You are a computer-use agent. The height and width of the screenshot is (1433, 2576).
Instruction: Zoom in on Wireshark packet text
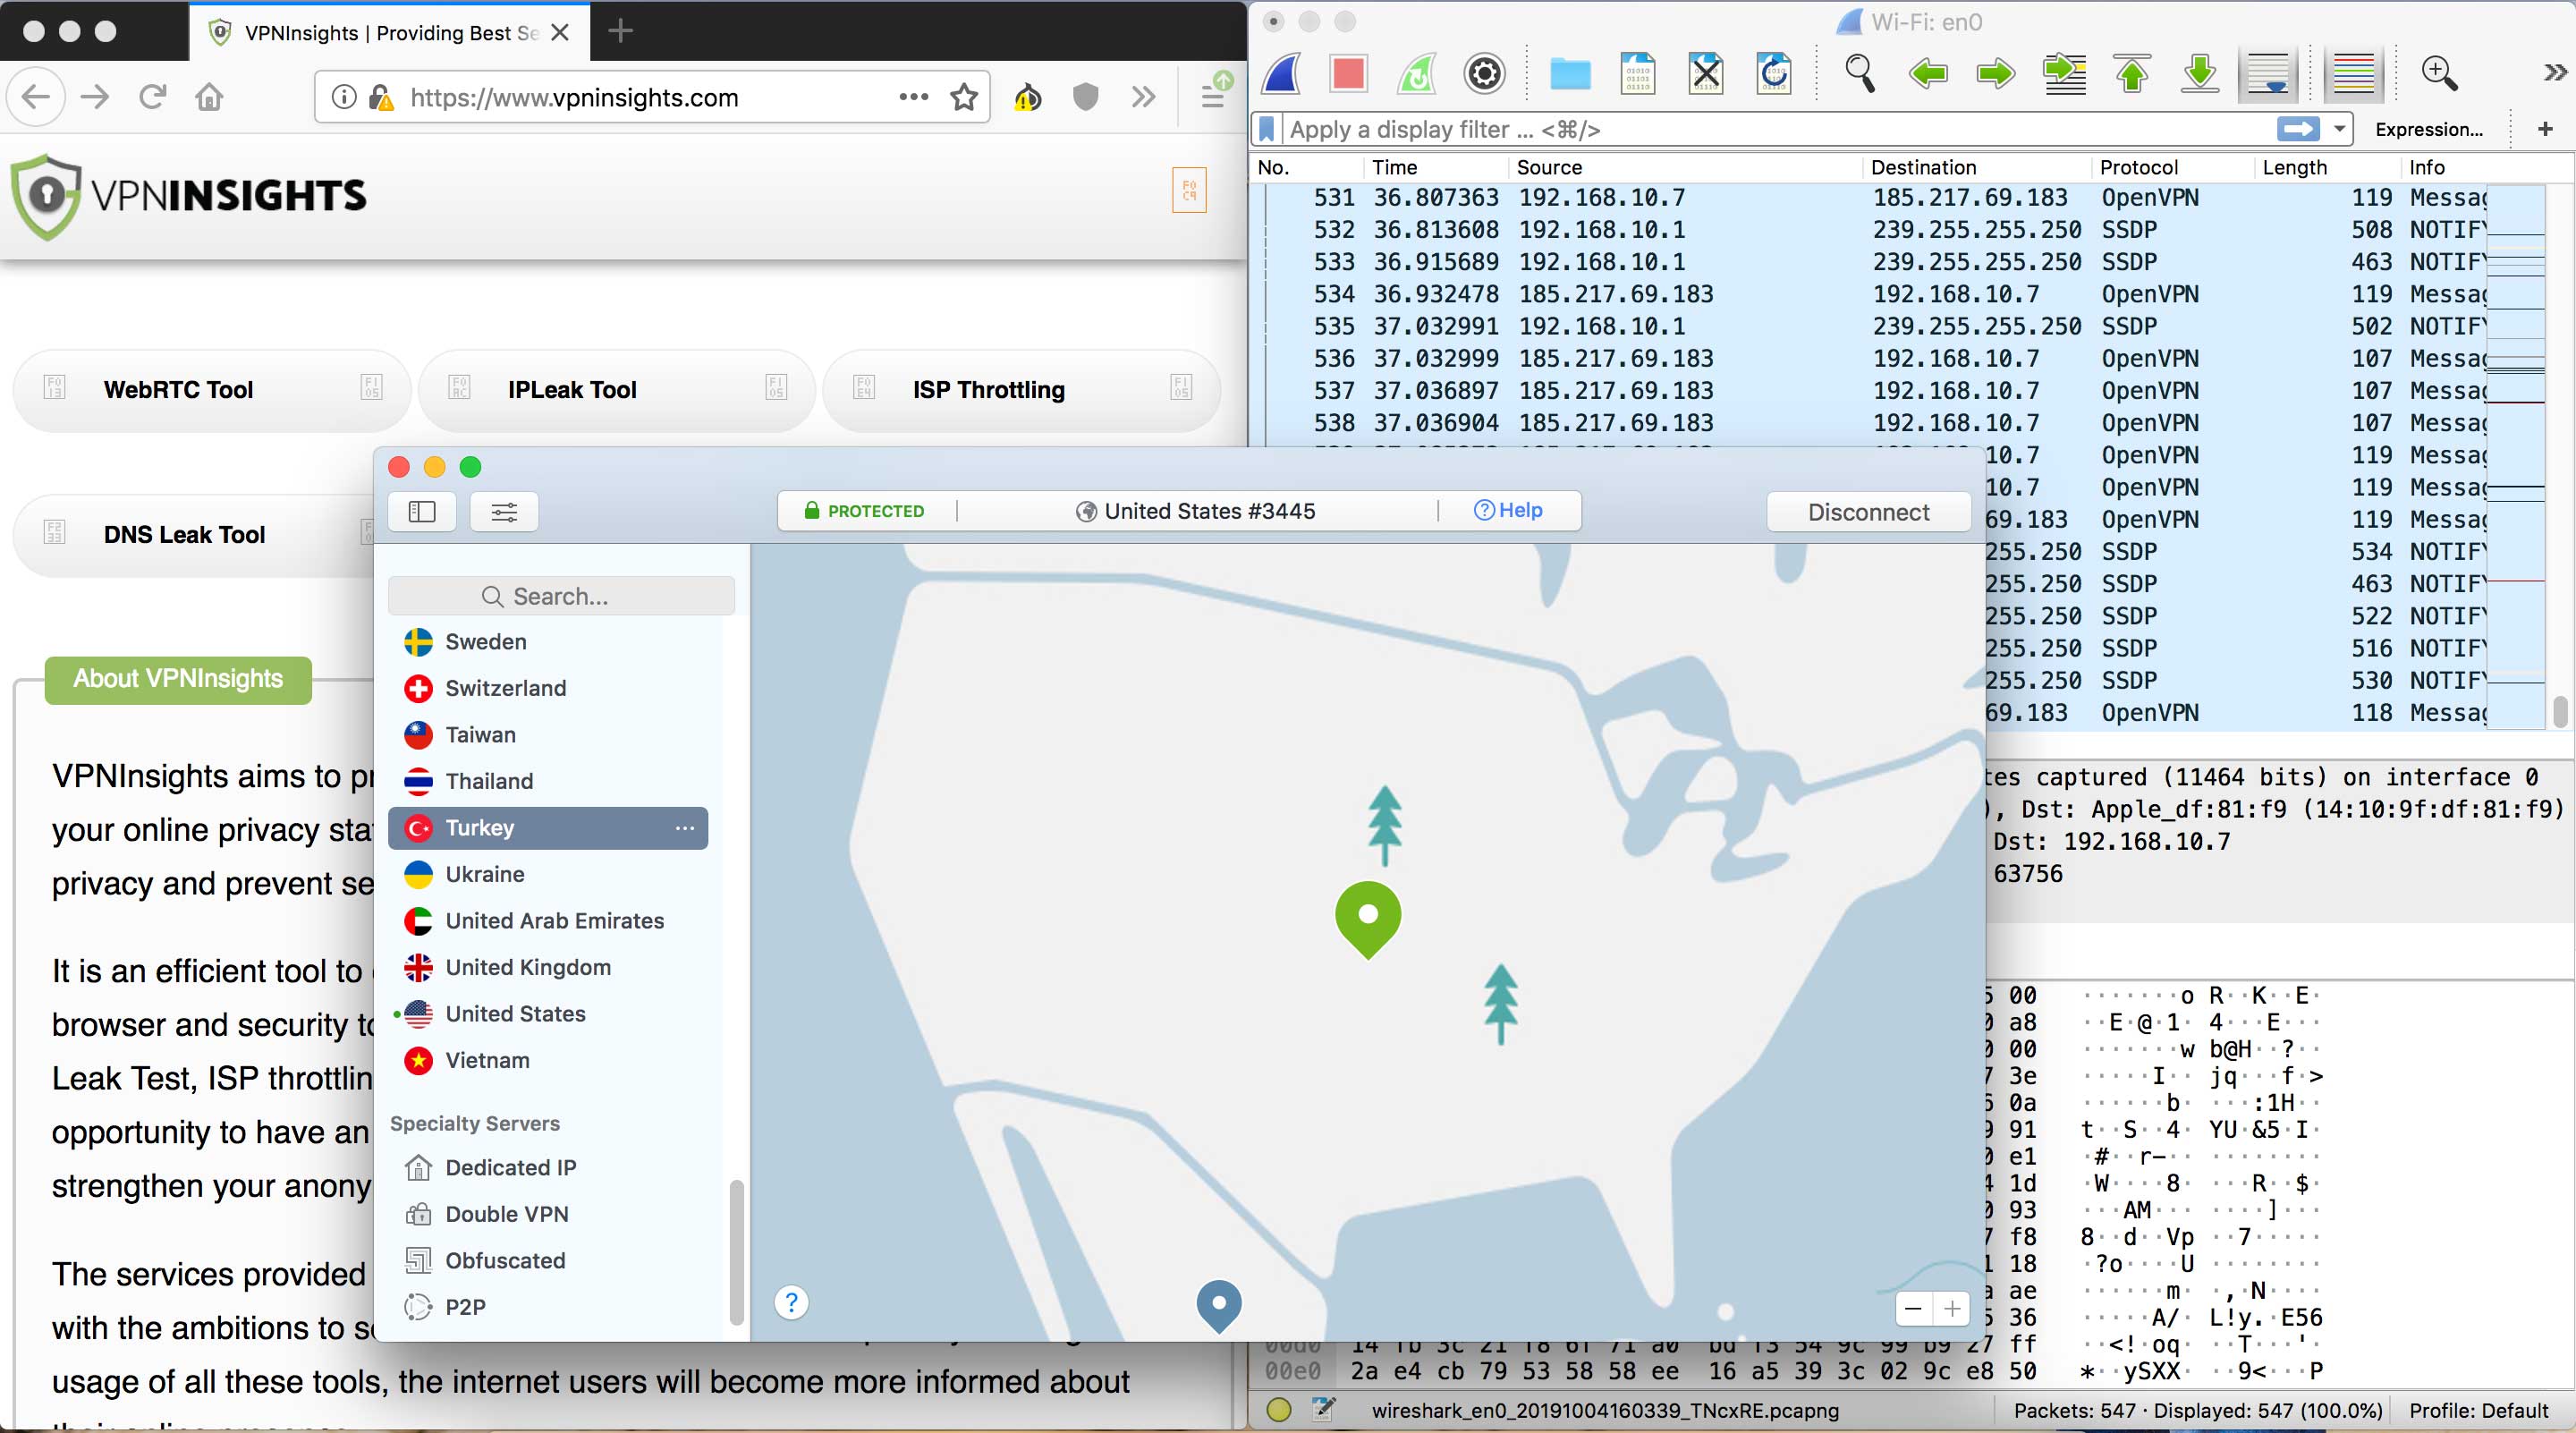point(2439,73)
